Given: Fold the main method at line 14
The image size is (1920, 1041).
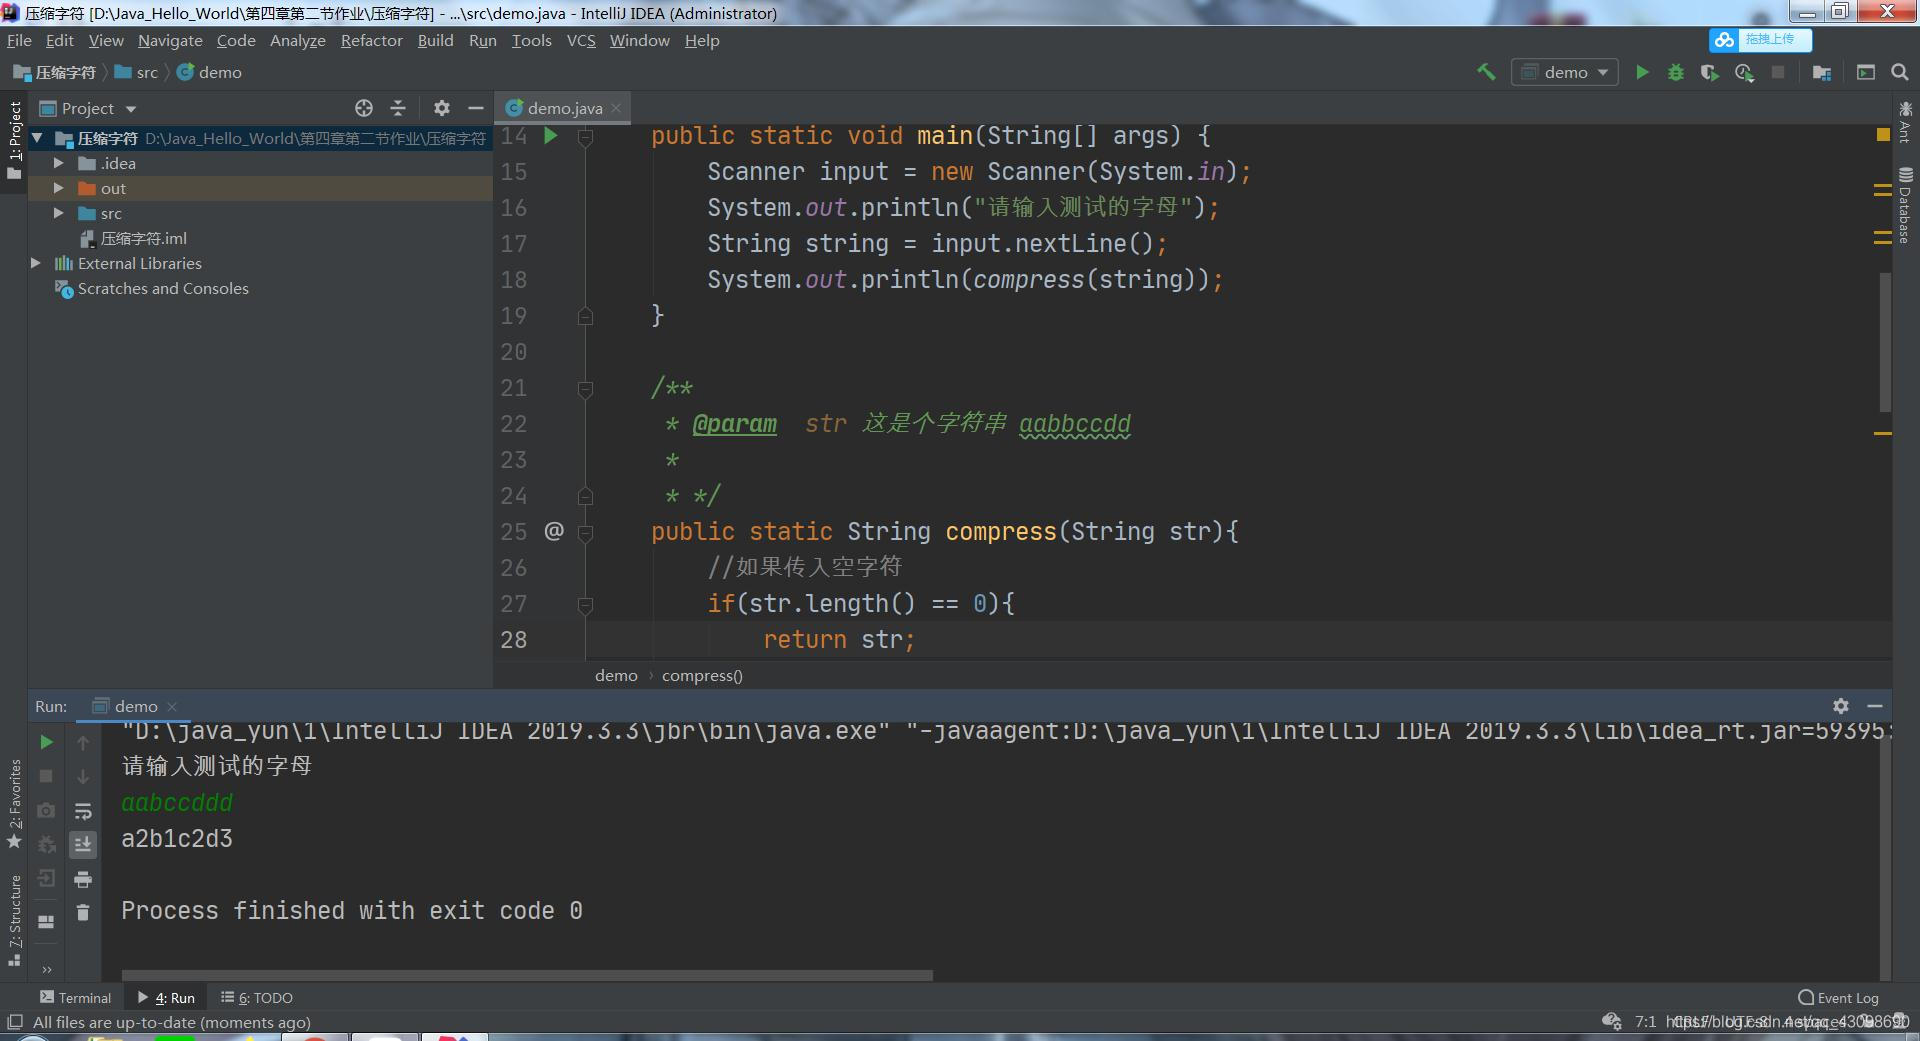Looking at the screenshot, I should [586, 136].
